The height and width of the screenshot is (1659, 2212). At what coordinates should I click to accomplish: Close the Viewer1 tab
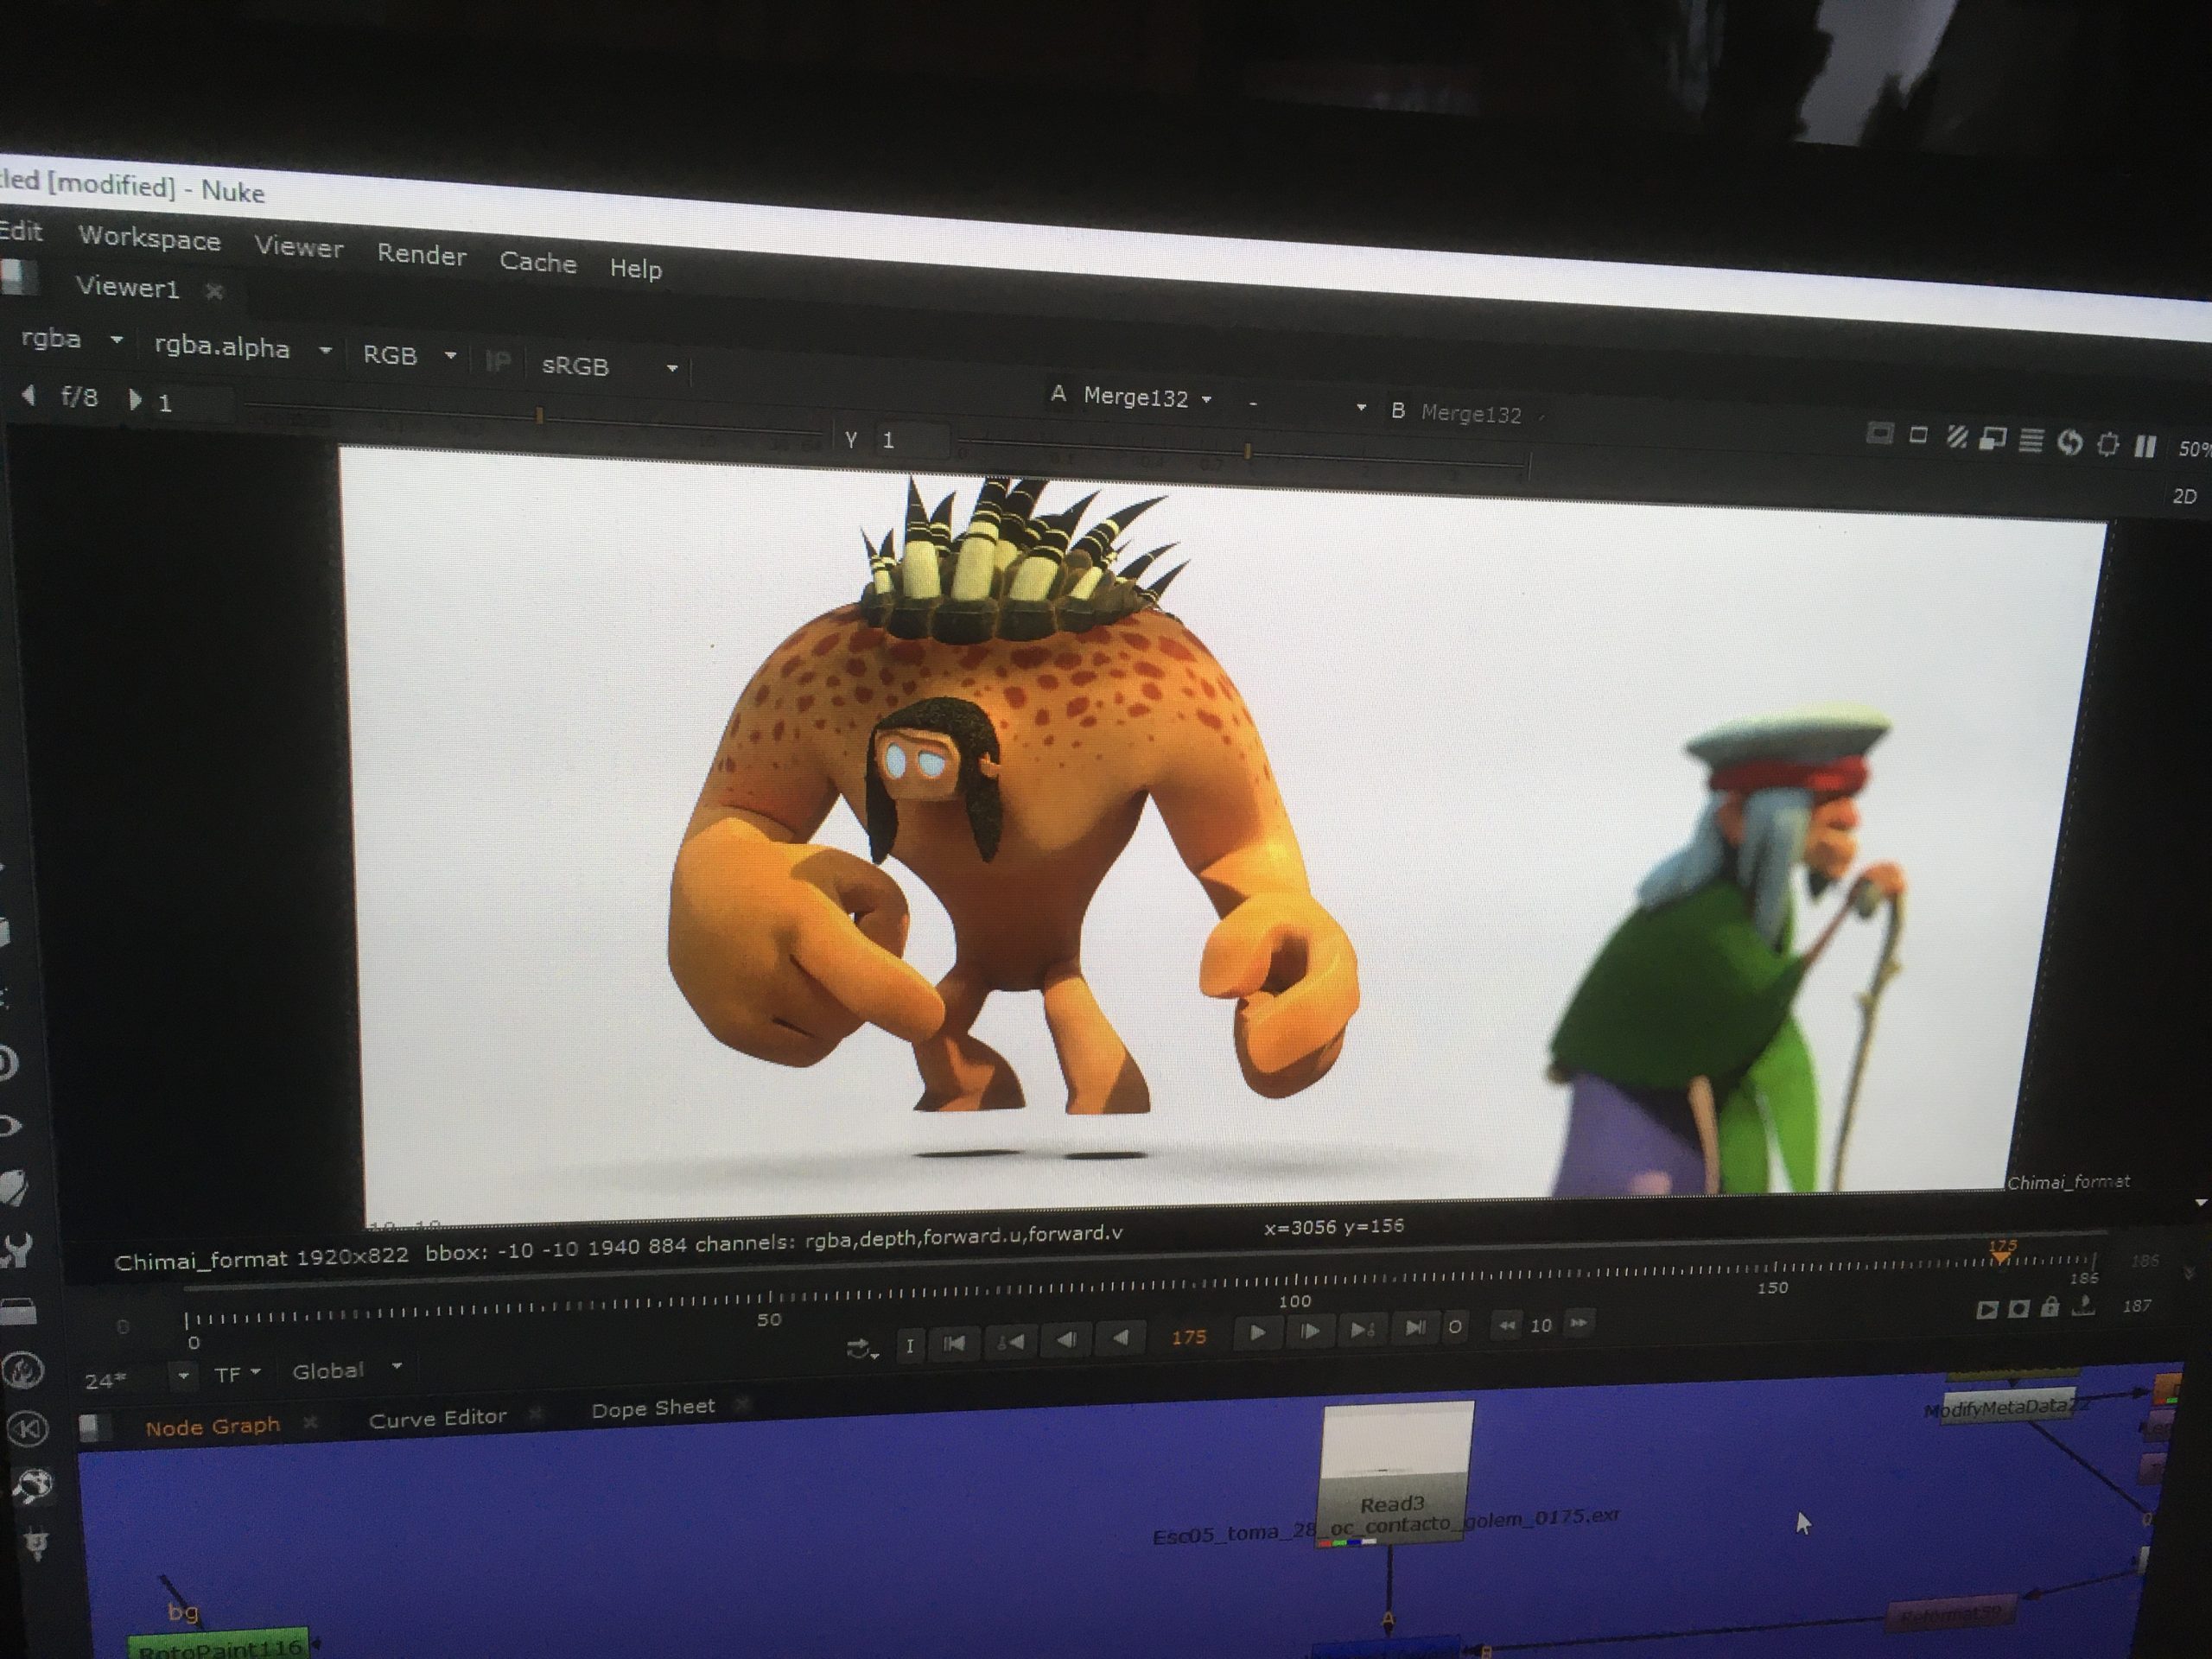[213, 291]
